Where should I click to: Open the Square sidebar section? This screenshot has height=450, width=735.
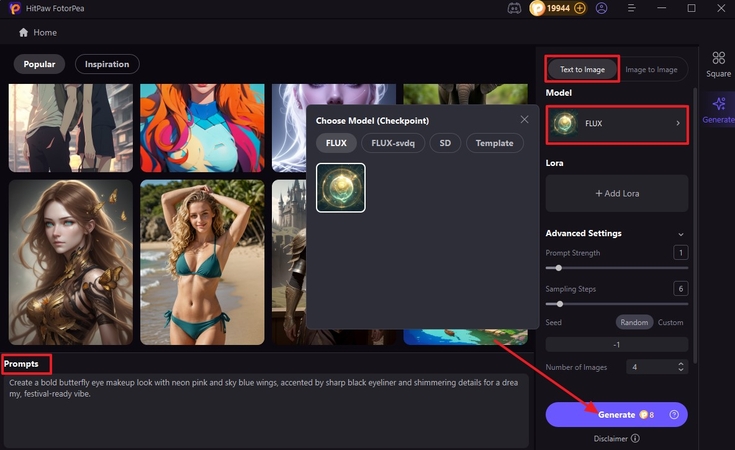(718, 65)
